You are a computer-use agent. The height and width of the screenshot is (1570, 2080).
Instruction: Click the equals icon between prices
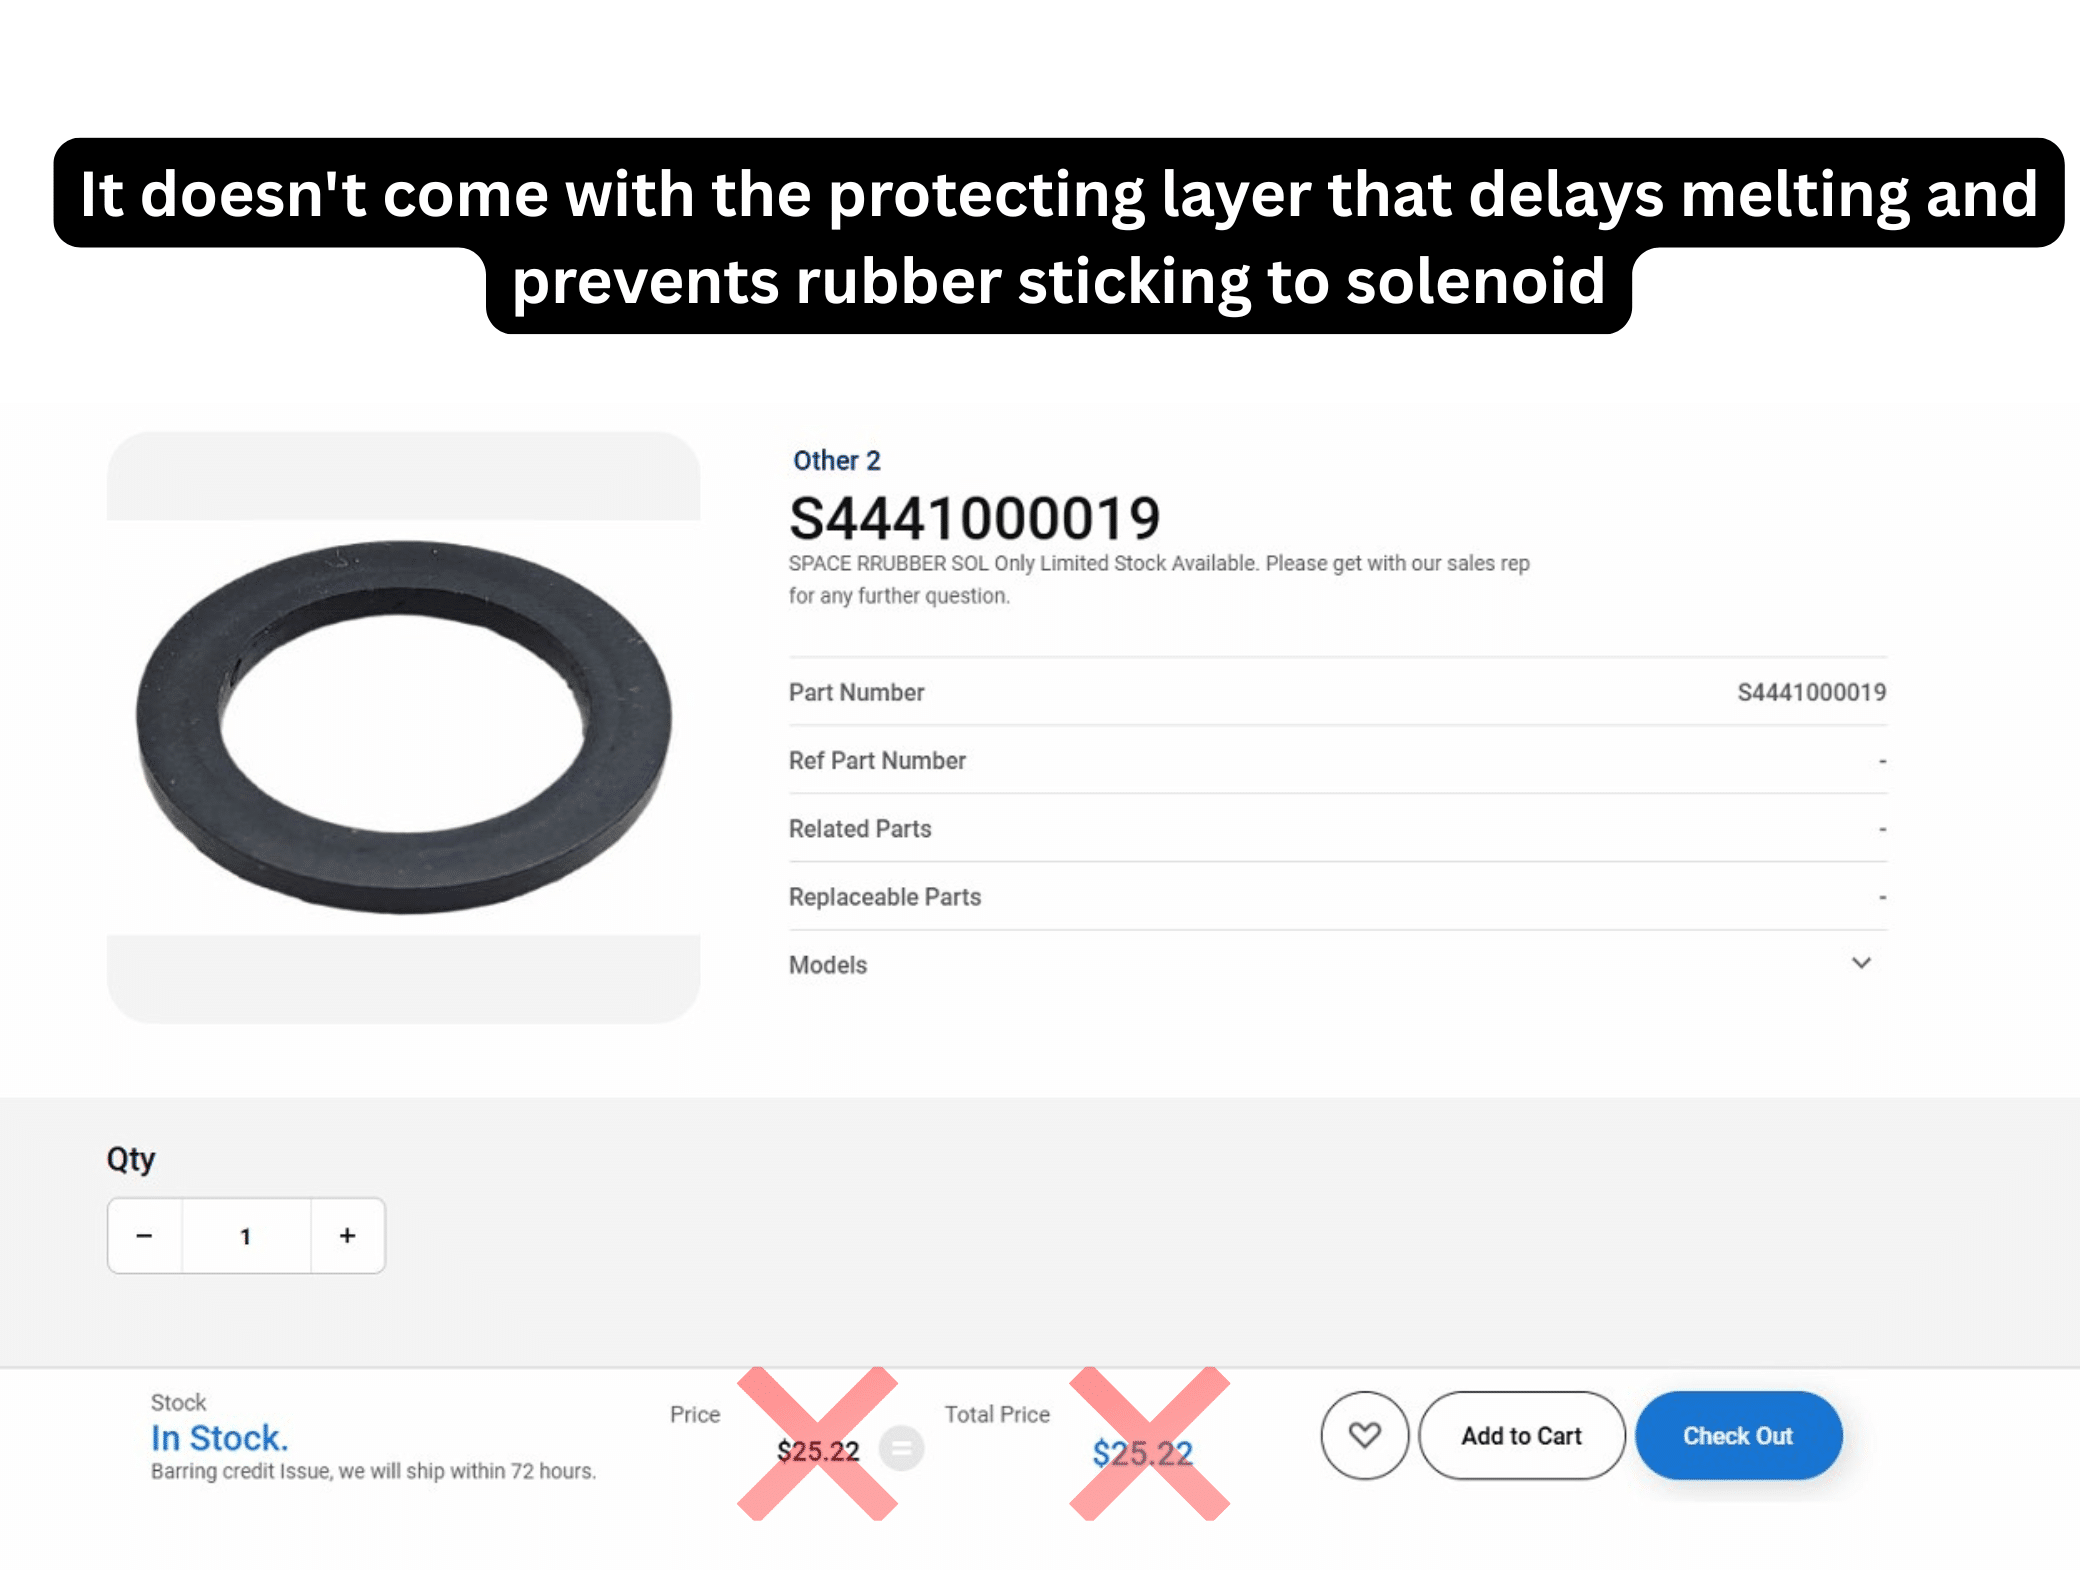[x=901, y=1448]
